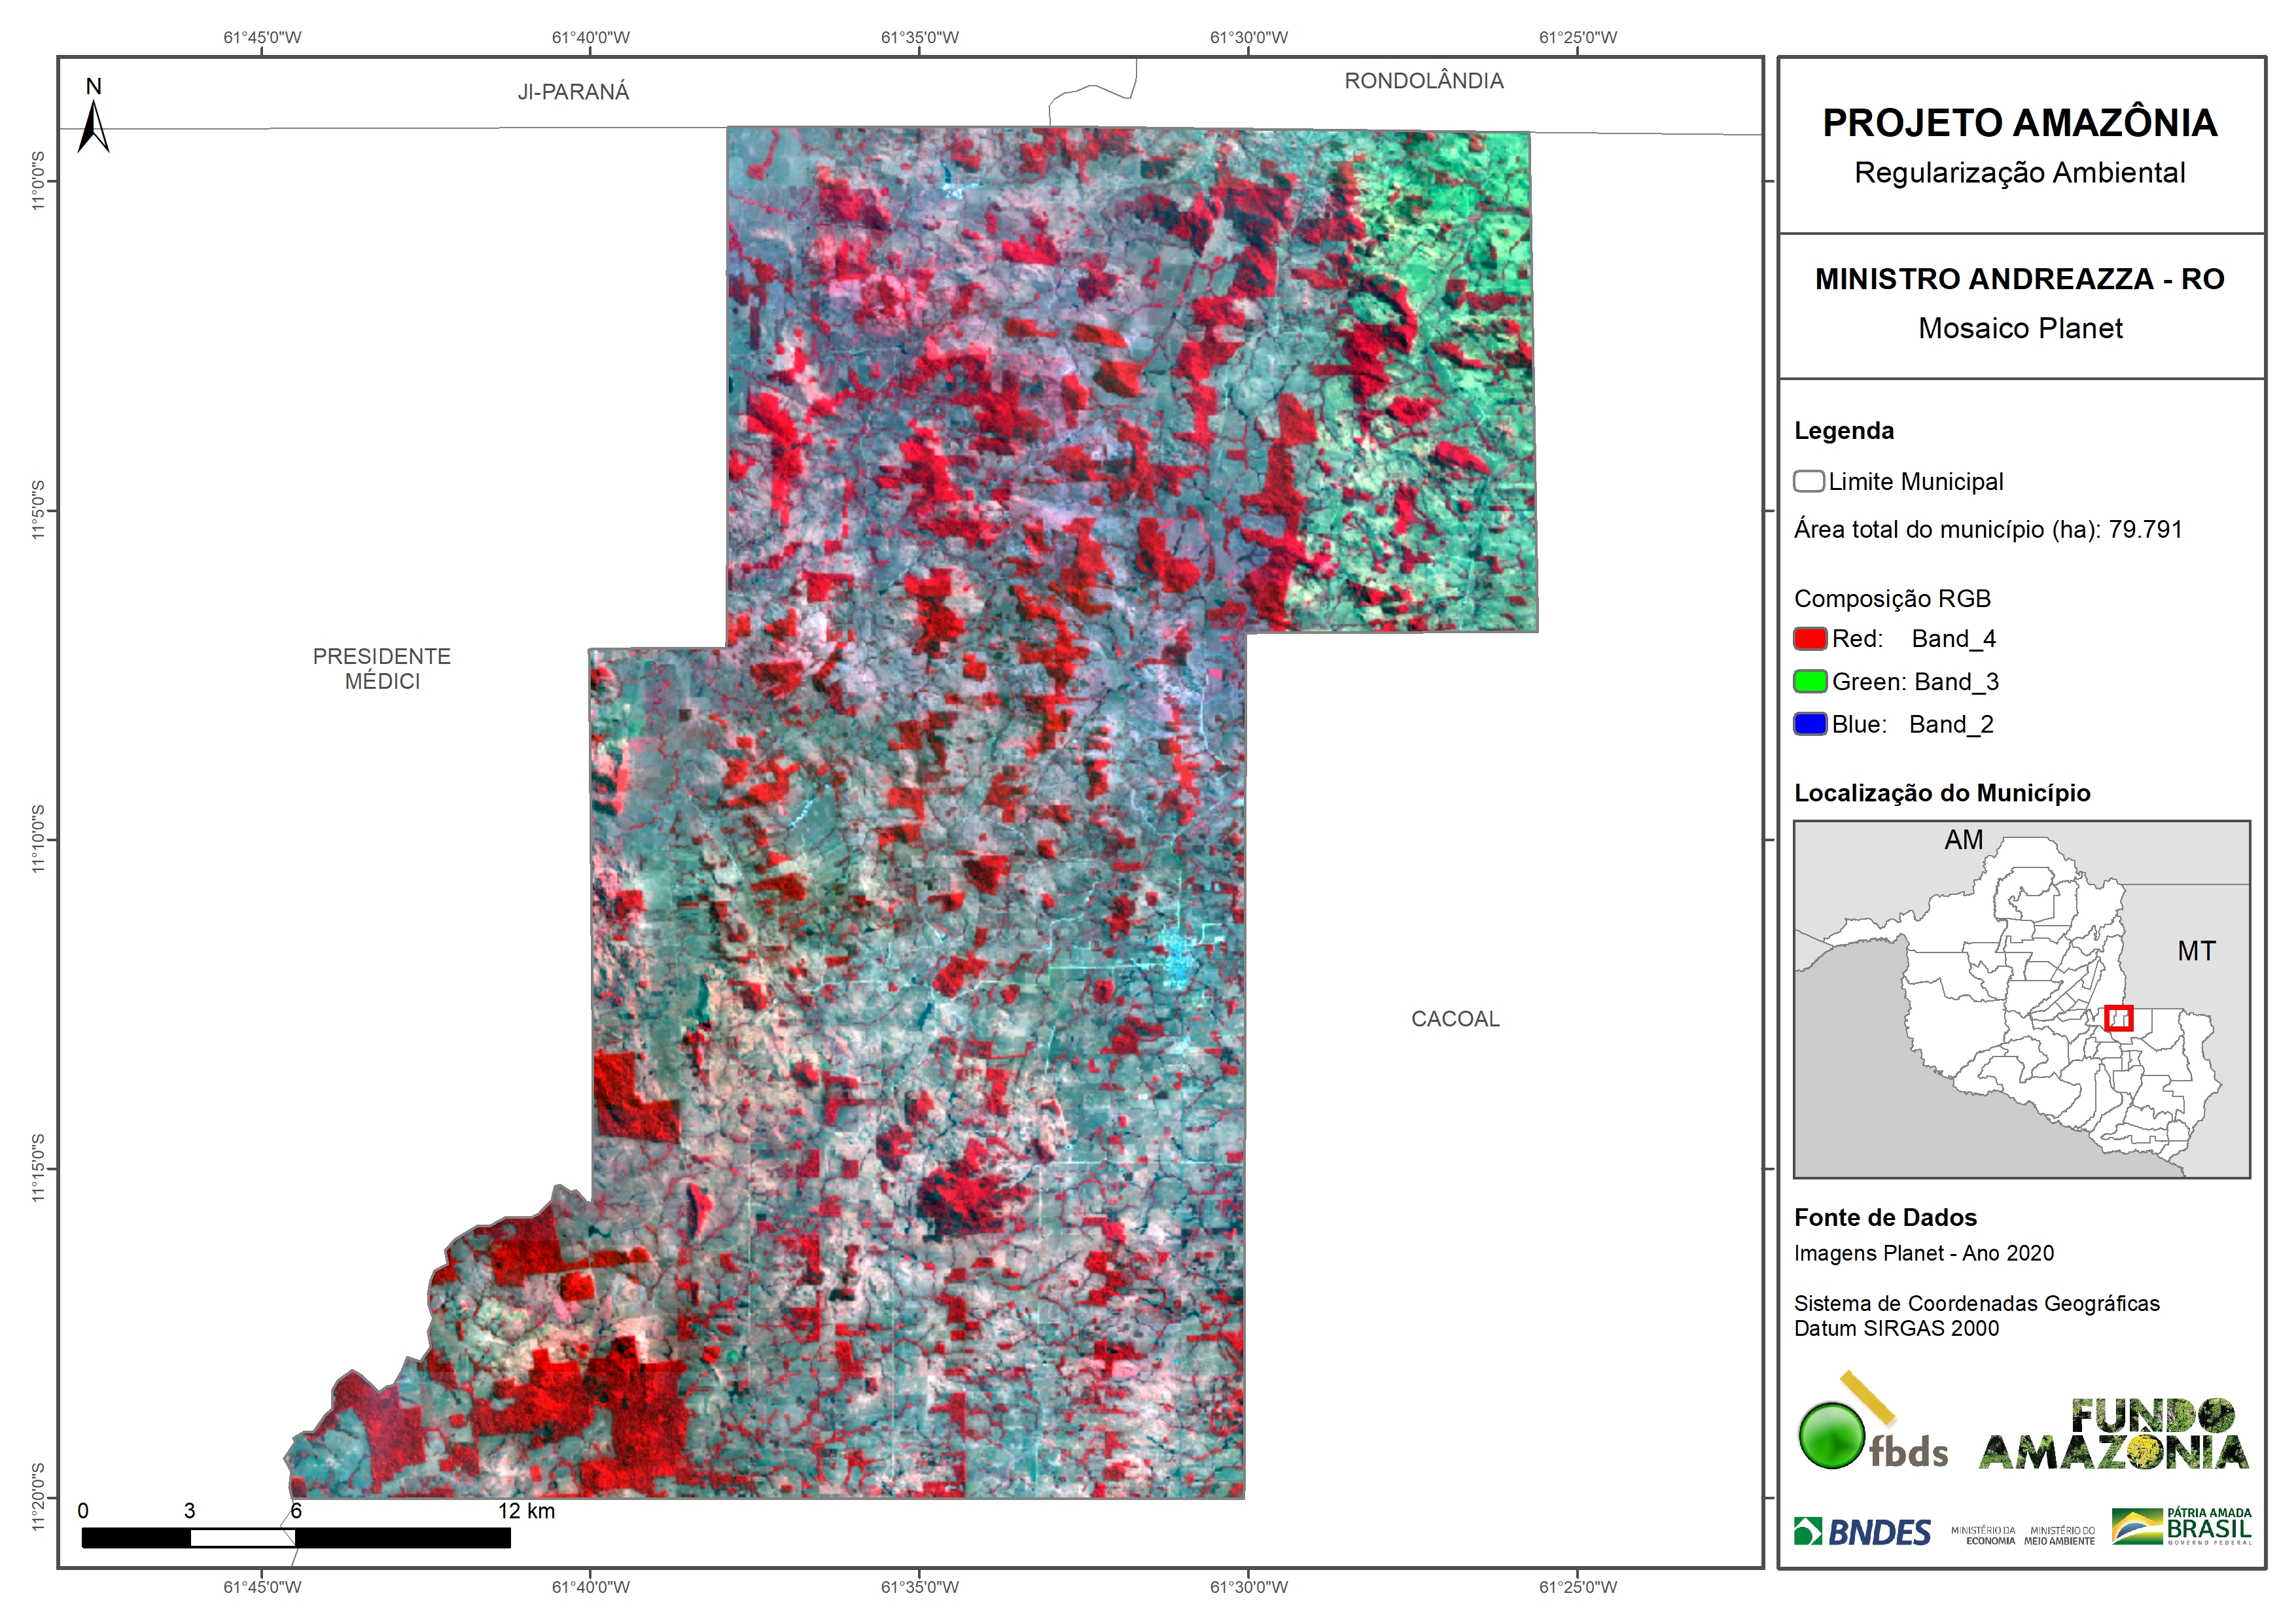This screenshot has height=1623, width=2296.
Task: Click the red locator square in inset map
Action: [2118, 1018]
